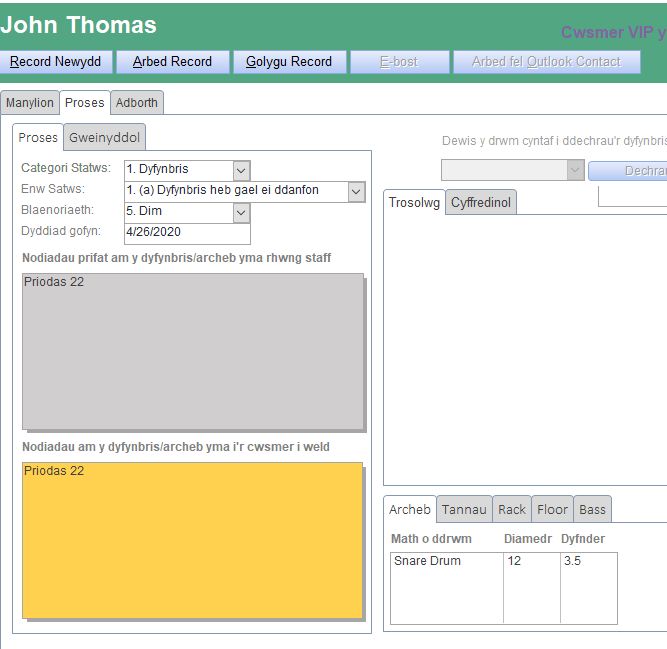Open the Floor tab
667x649 pixels.
pyautogui.click(x=552, y=510)
